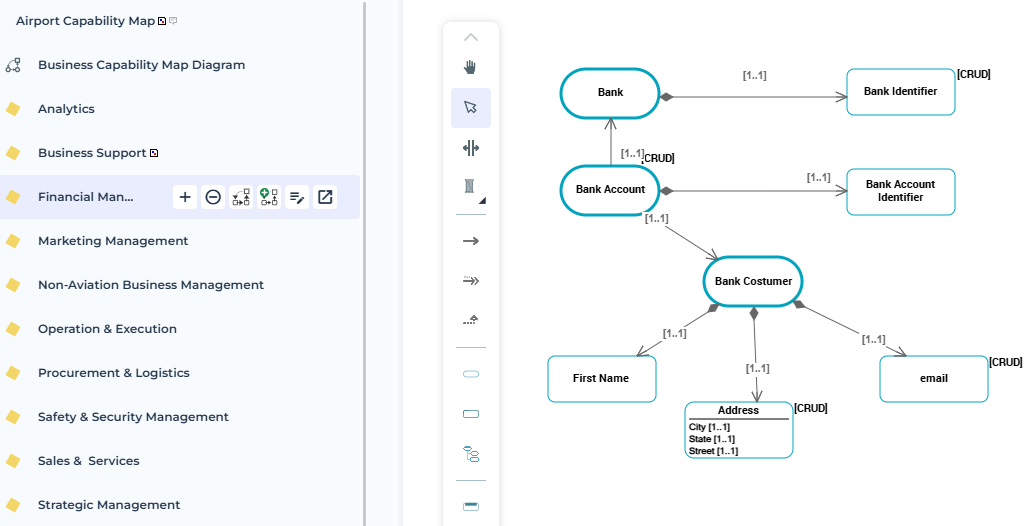1027x526 pixels.
Task: Select the solid arrow connector tool
Action: pyautogui.click(x=471, y=241)
